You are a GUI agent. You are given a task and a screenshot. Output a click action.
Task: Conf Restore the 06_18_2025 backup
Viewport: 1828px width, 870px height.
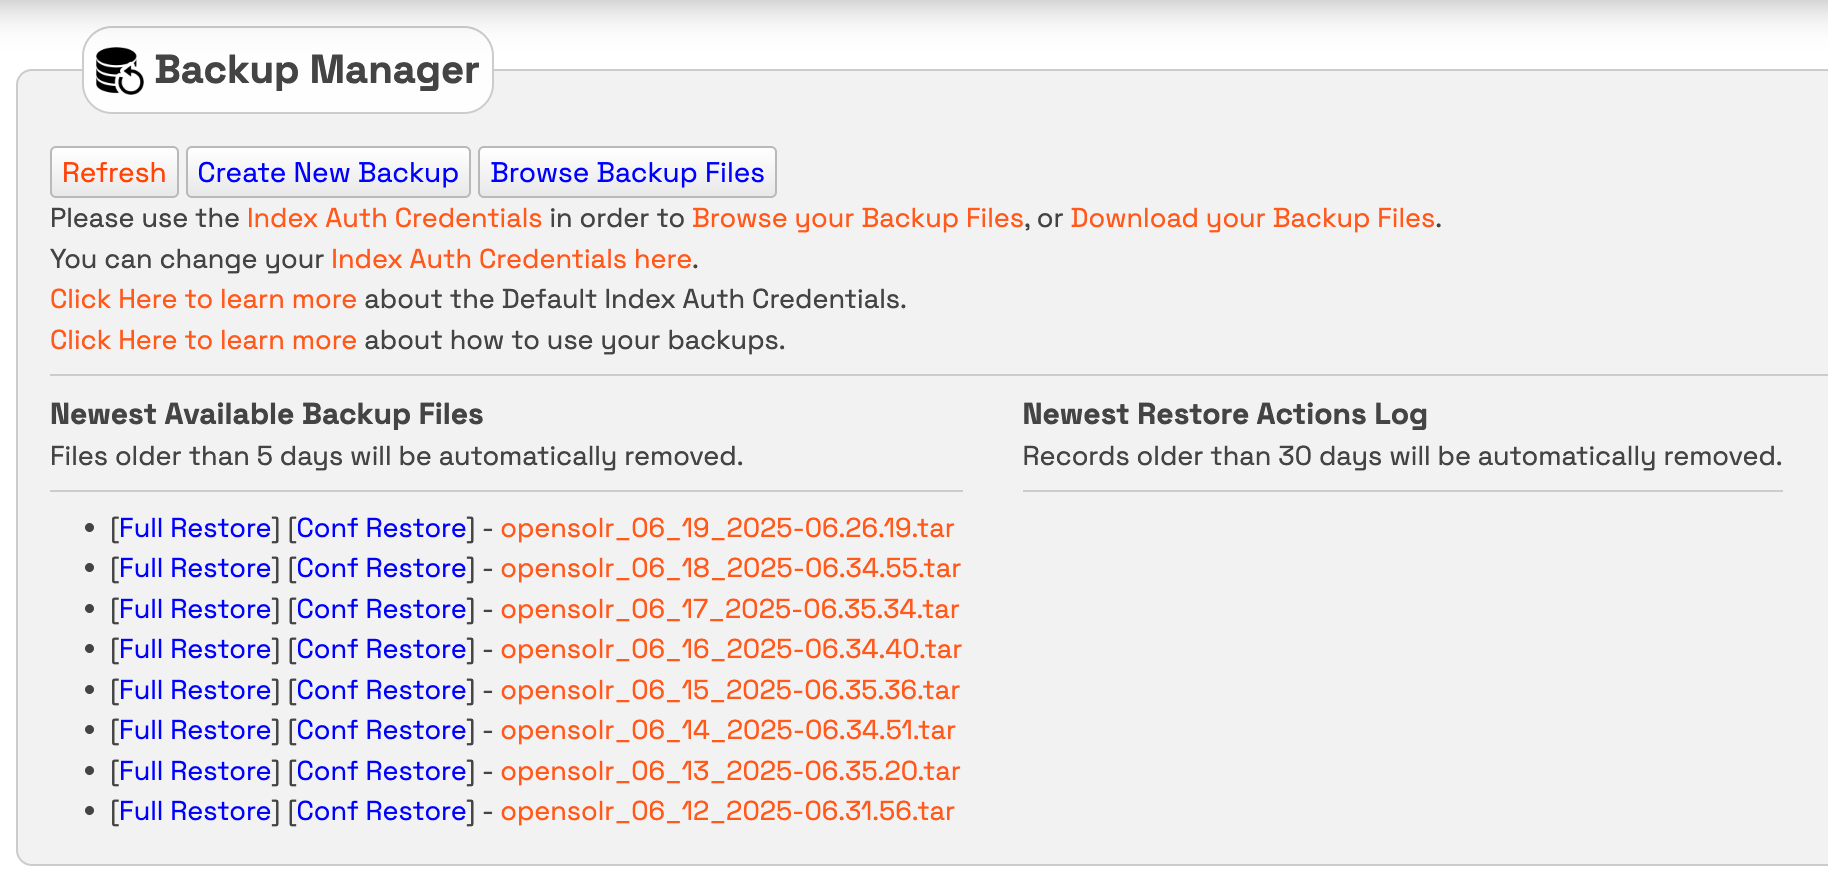[382, 568]
